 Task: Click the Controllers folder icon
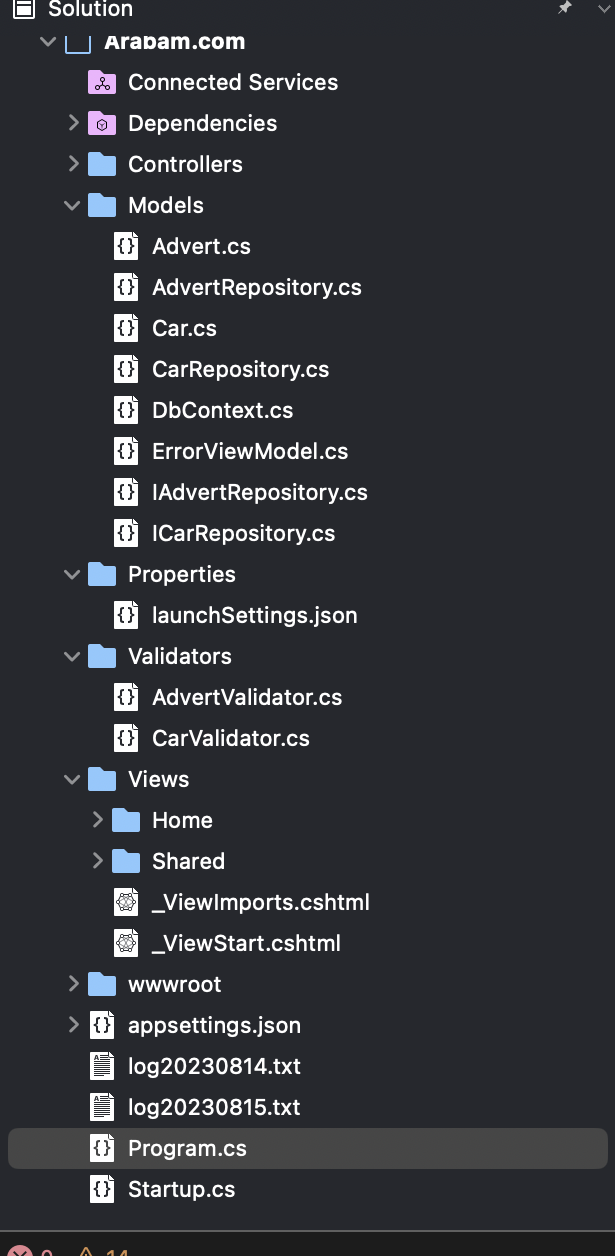pos(102,164)
